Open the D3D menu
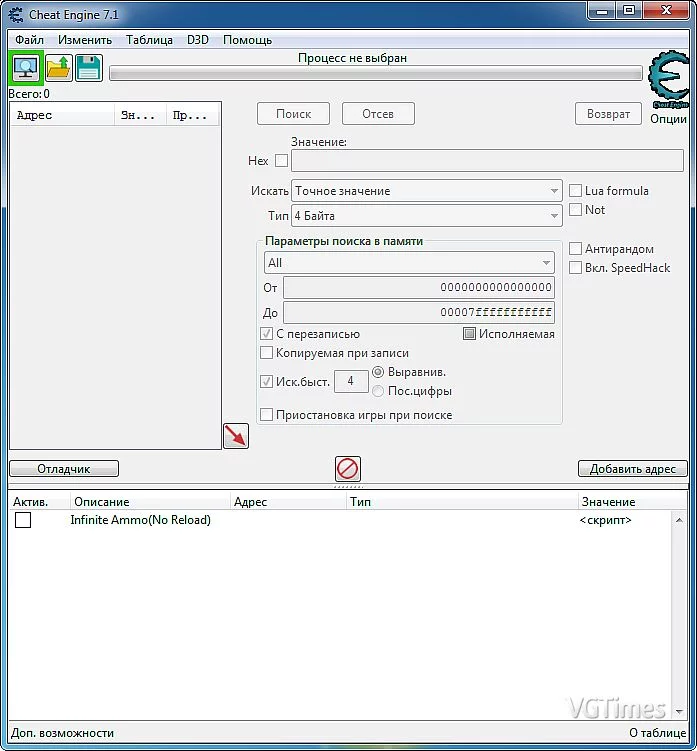 (198, 40)
